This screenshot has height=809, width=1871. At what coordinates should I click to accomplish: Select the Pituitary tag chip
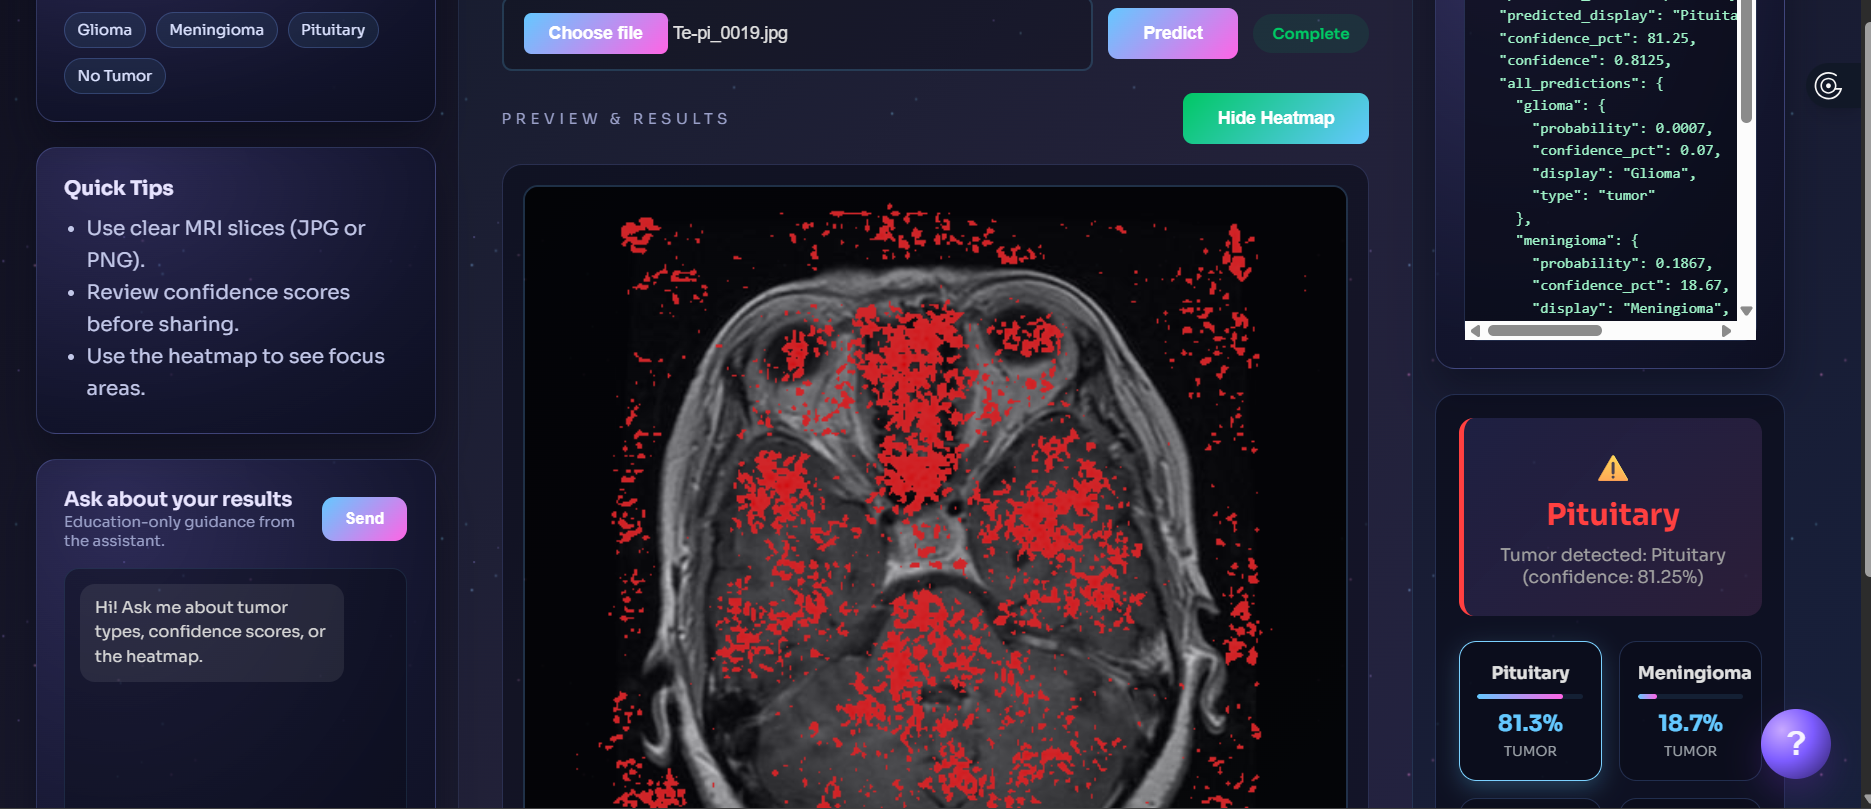(x=333, y=30)
